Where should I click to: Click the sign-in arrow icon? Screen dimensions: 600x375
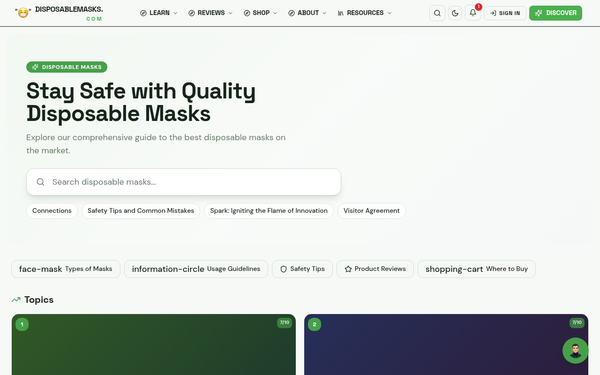(493, 13)
